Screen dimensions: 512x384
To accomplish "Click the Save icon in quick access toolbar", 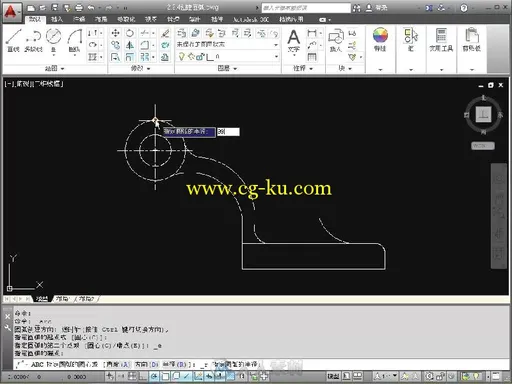I will (x=55, y=7).
